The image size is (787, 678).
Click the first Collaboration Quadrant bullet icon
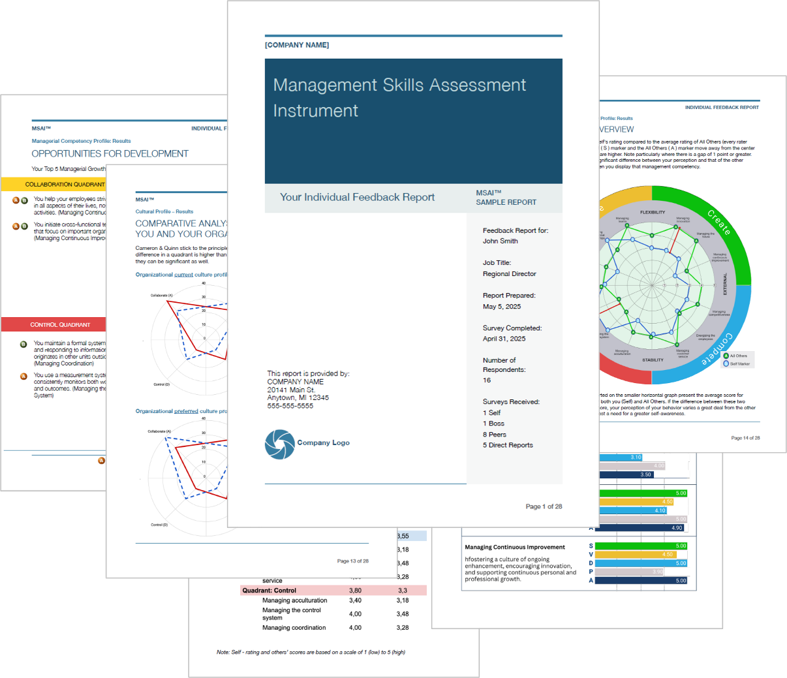[x=17, y=201]
